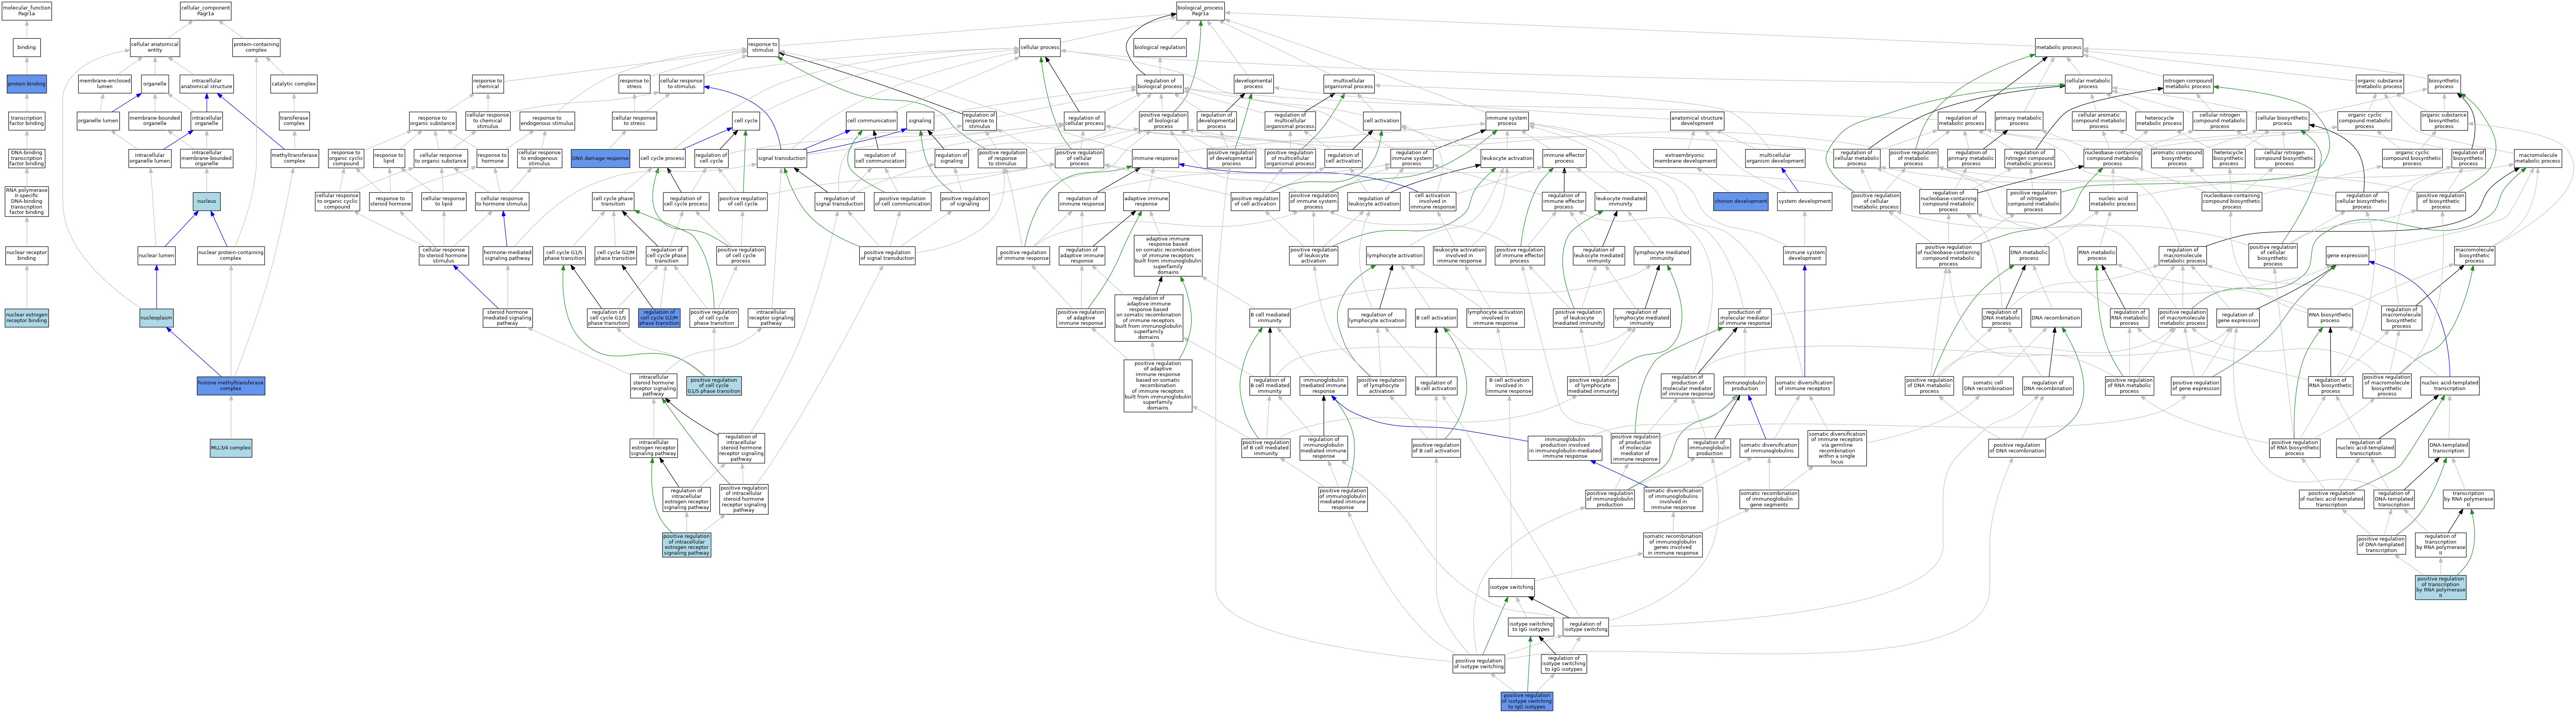Select the 'nucleoplasm' node

click(x=156, y=318)
